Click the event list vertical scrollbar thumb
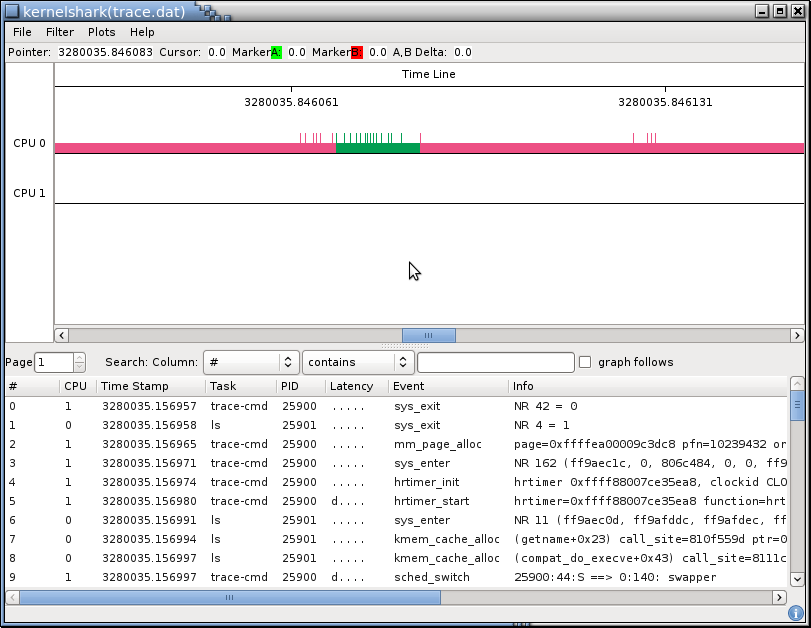The image size is (811, 628). (x=797, y=406)
